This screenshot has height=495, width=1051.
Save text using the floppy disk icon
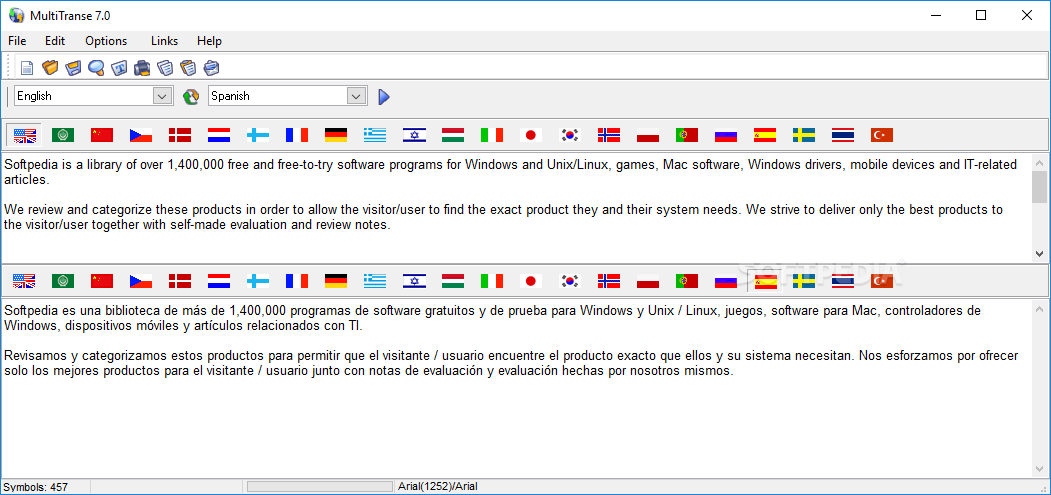[74, 68]
